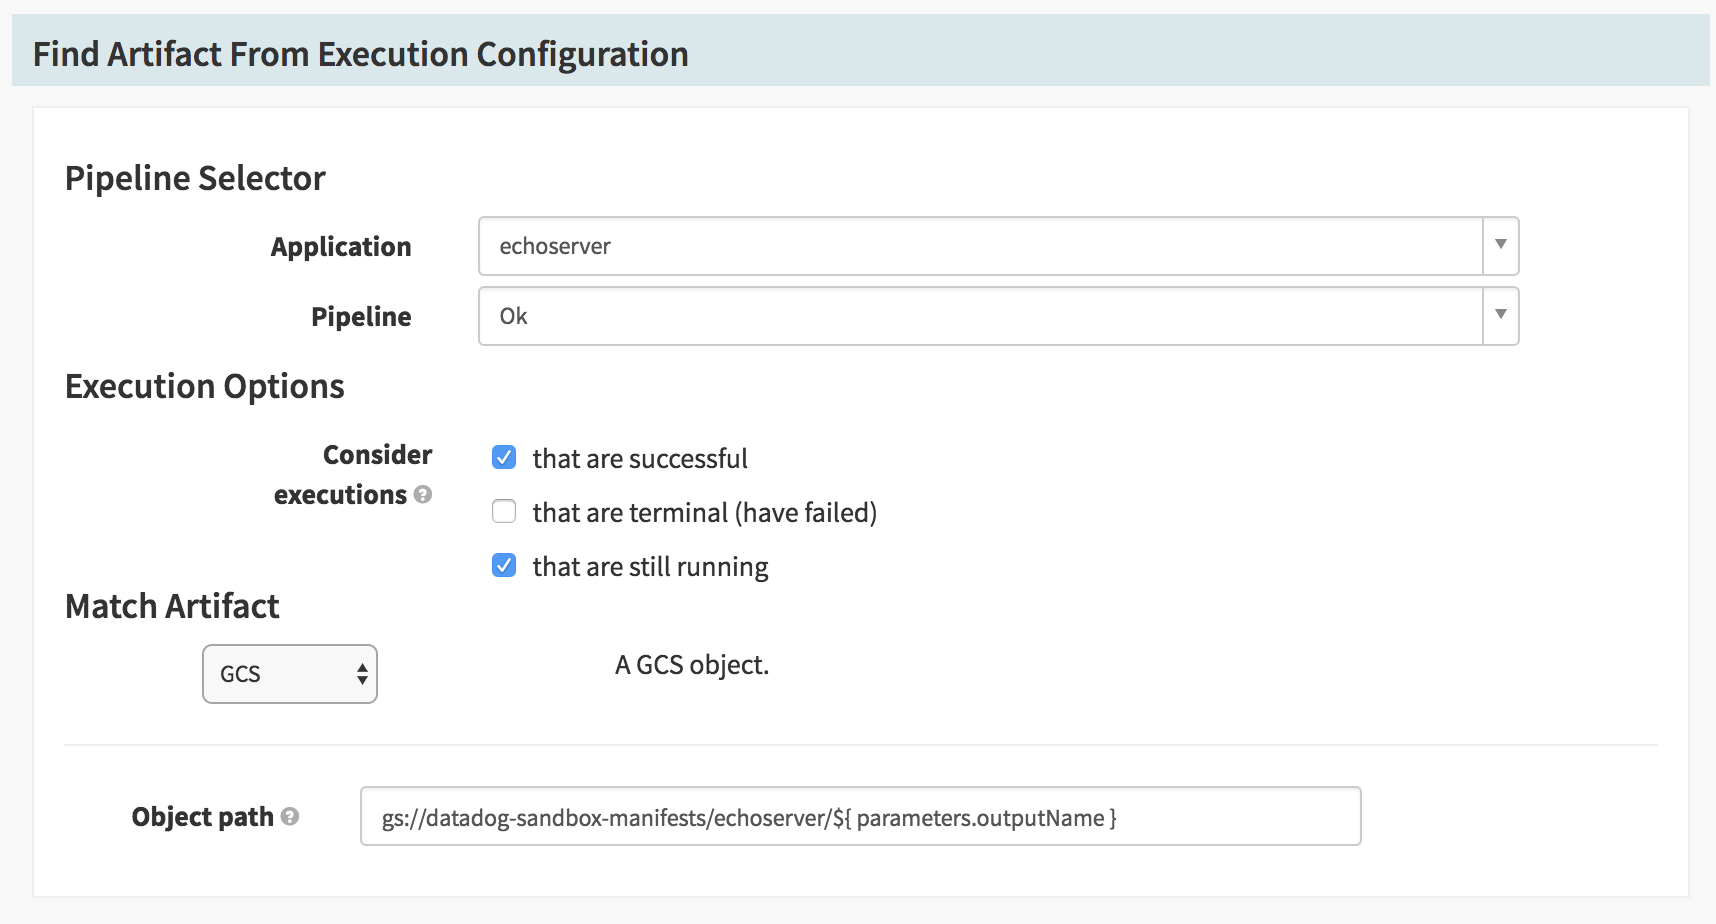Click the 'Find Artifact From Execution Configuration' header

pyautogui.click(x=360, y=53)
